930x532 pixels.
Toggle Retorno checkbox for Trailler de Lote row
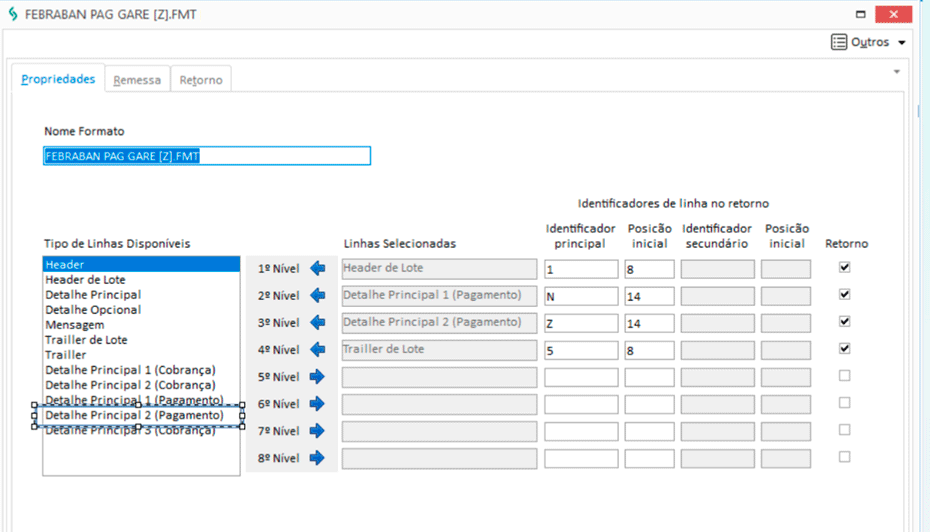(x=845, y=349)
